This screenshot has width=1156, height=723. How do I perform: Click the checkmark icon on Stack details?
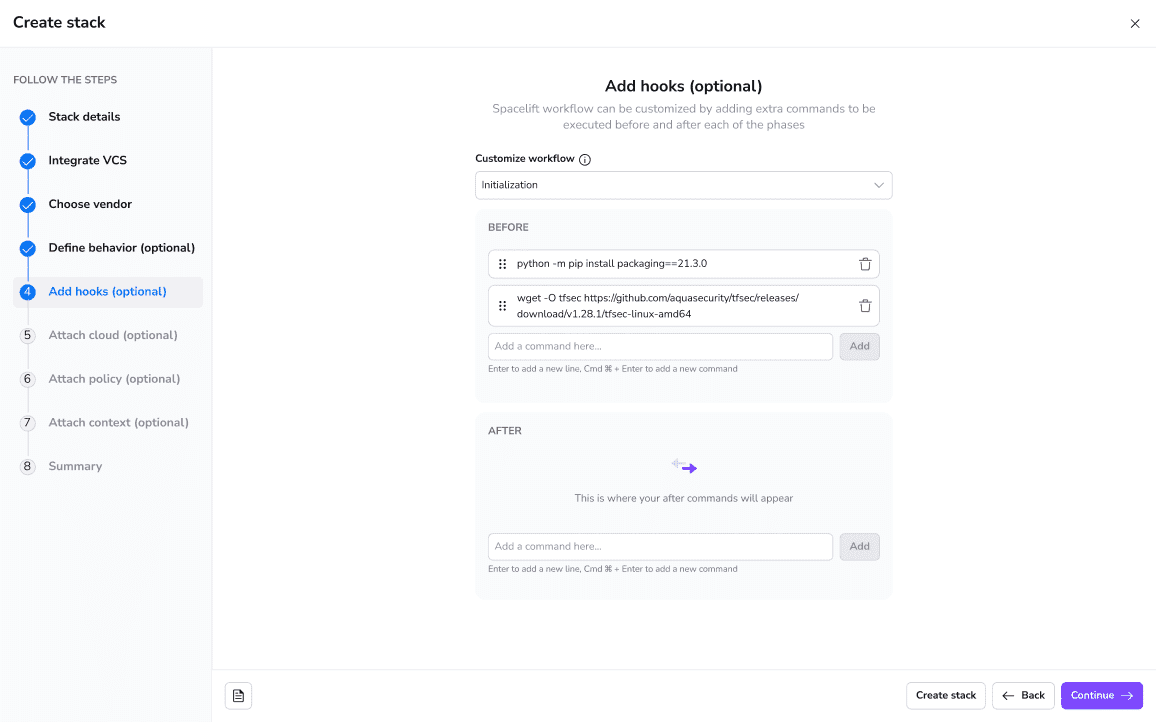click(27, 117)
